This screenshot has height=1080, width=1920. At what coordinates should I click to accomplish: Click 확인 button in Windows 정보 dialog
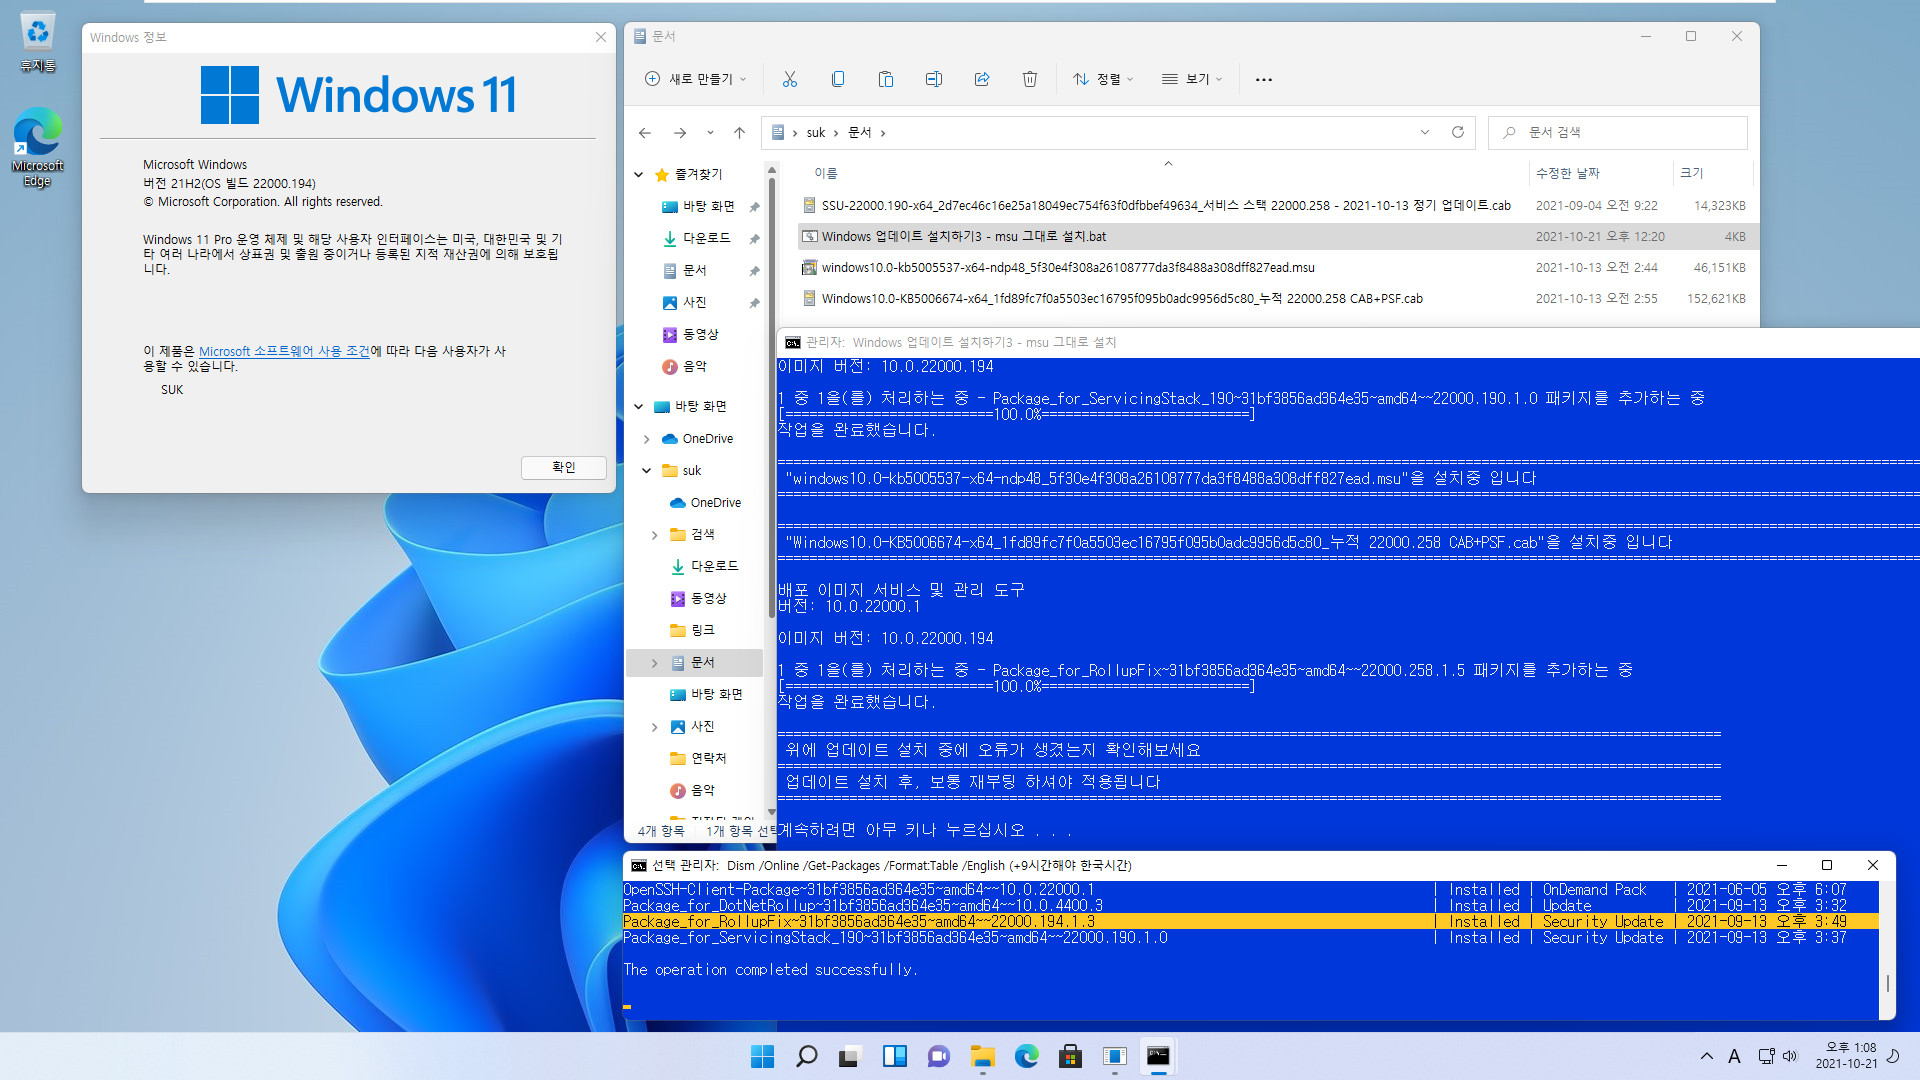[564, 467]
